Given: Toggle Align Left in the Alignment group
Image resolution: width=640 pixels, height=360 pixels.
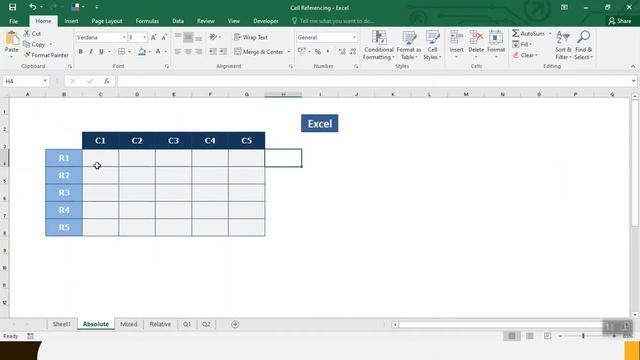Looking at the screenshot, I should pyautogui.click(x=178, y=52).
